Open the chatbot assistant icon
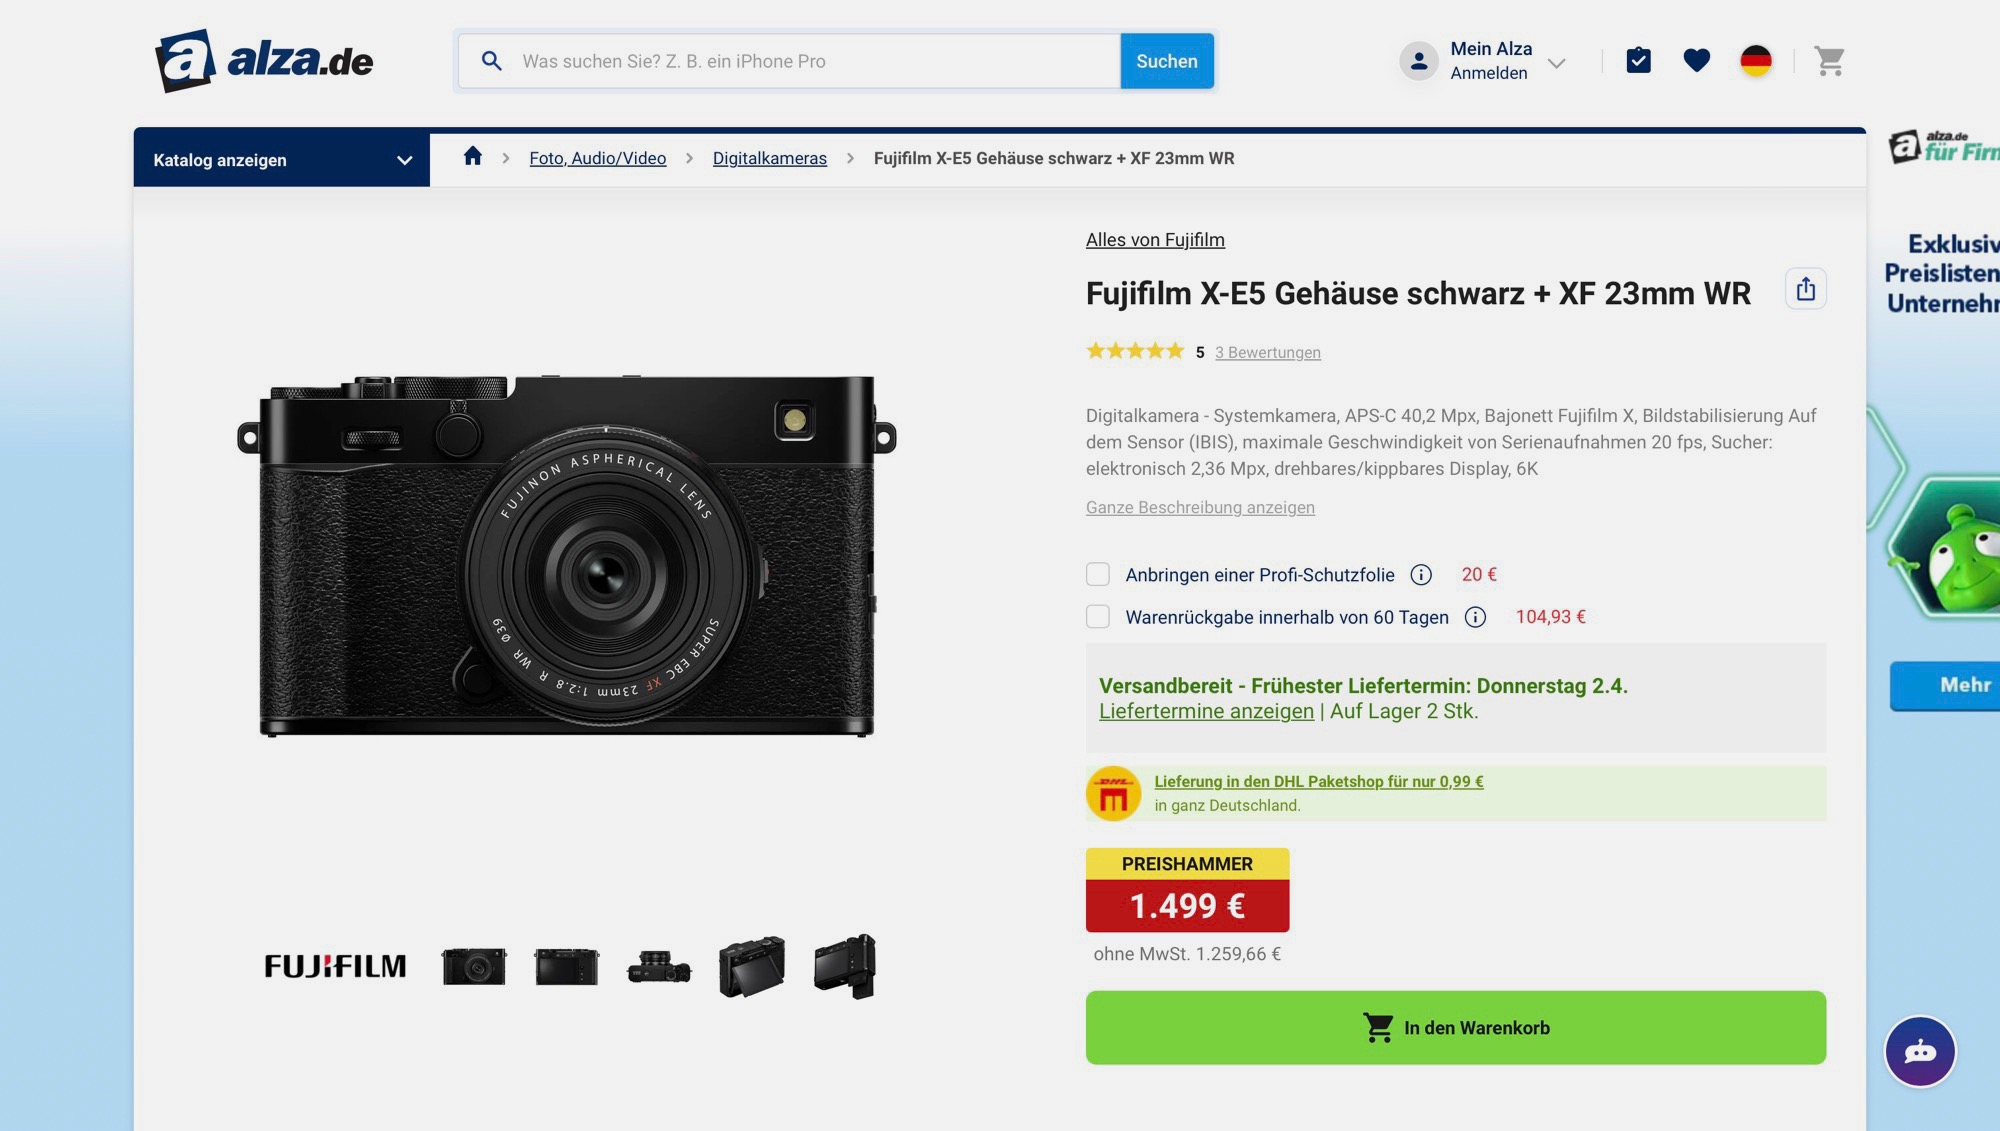2000x1131 pixels. [x=1919, y=1052]
